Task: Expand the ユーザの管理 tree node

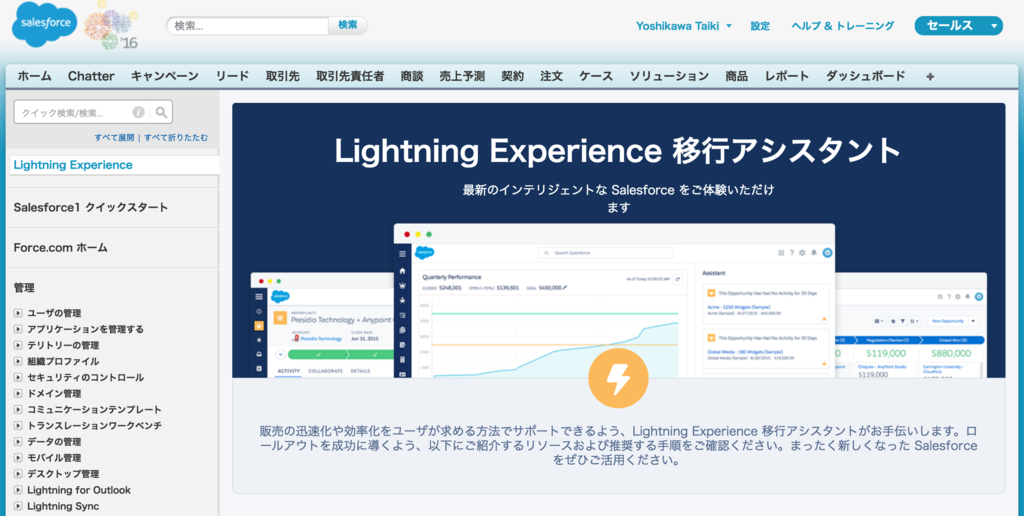Action: (x=18, y=314)
